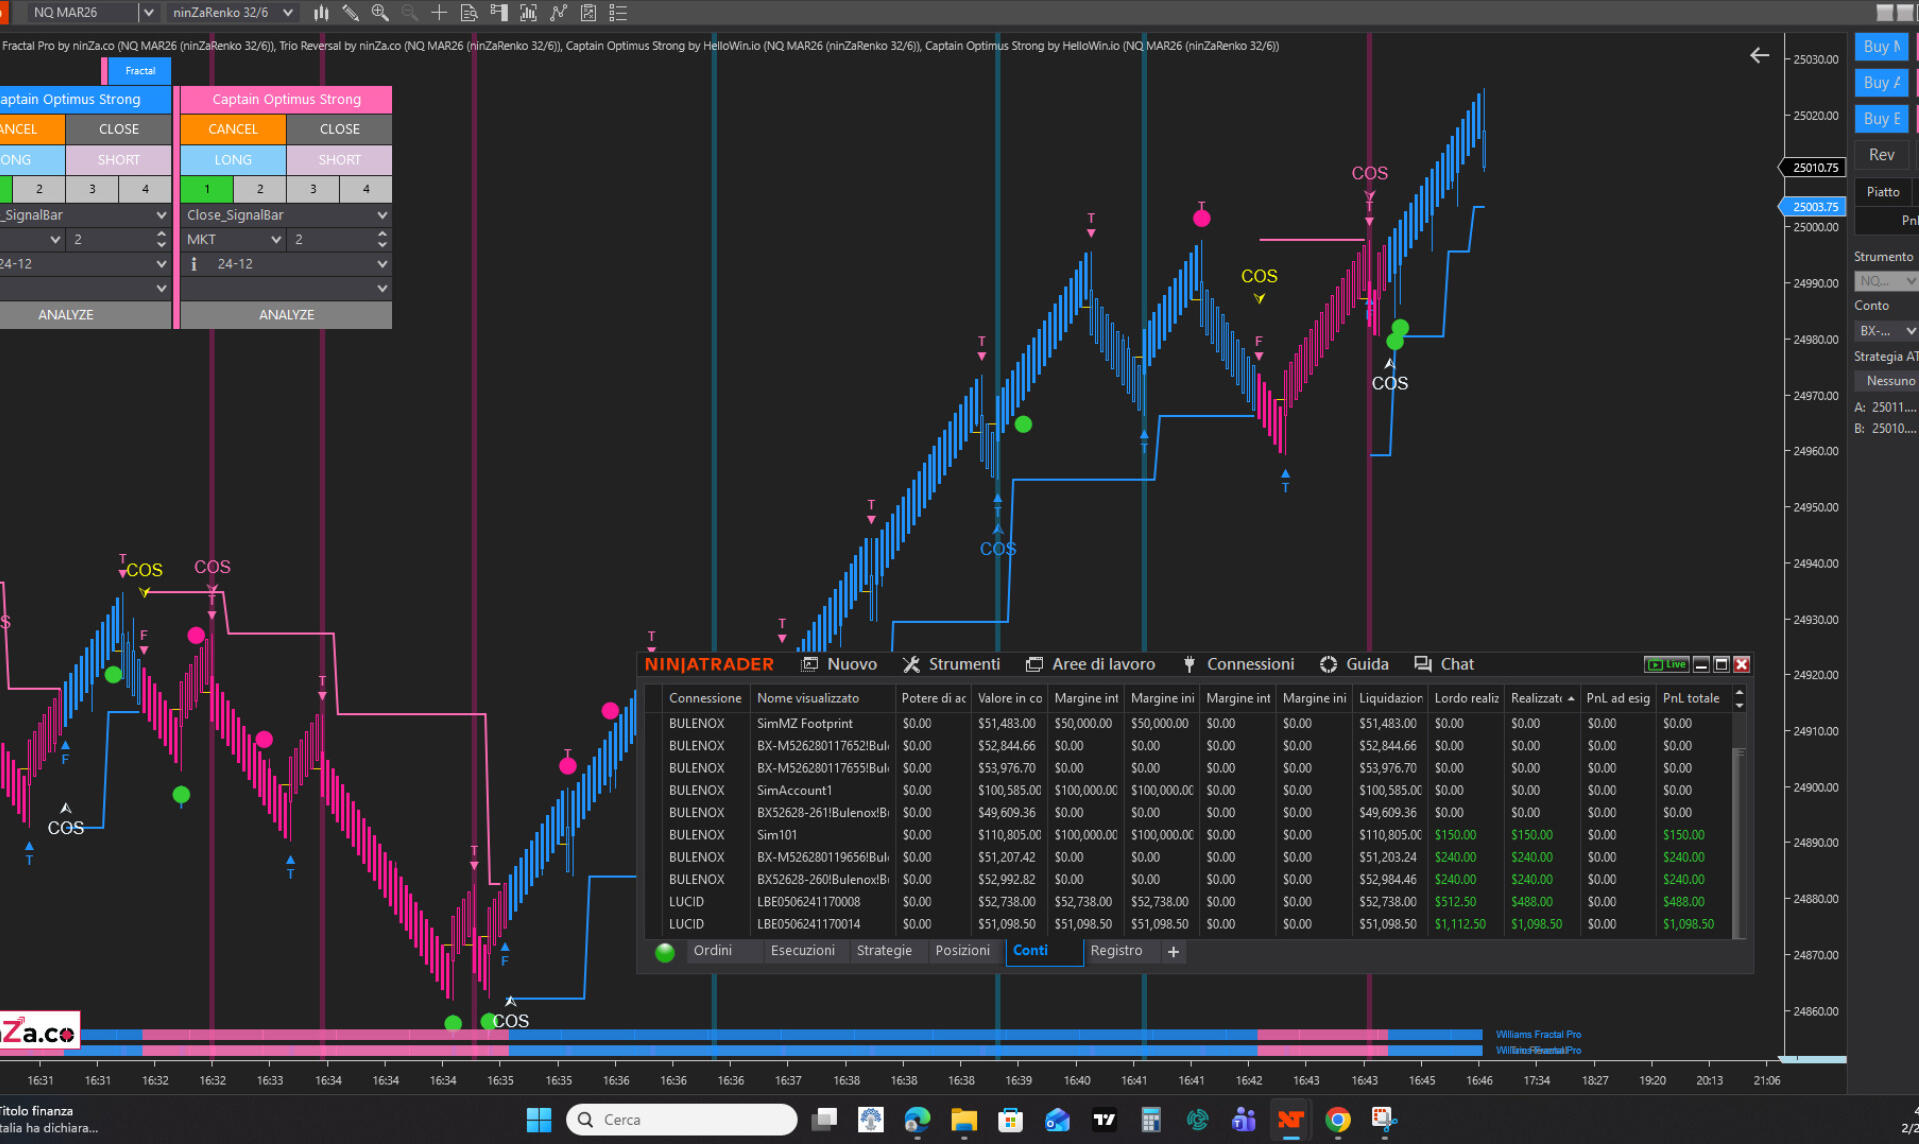Sort by the PnL totale column header
Screen dimensions: 1919x1144
[1690, 698]
